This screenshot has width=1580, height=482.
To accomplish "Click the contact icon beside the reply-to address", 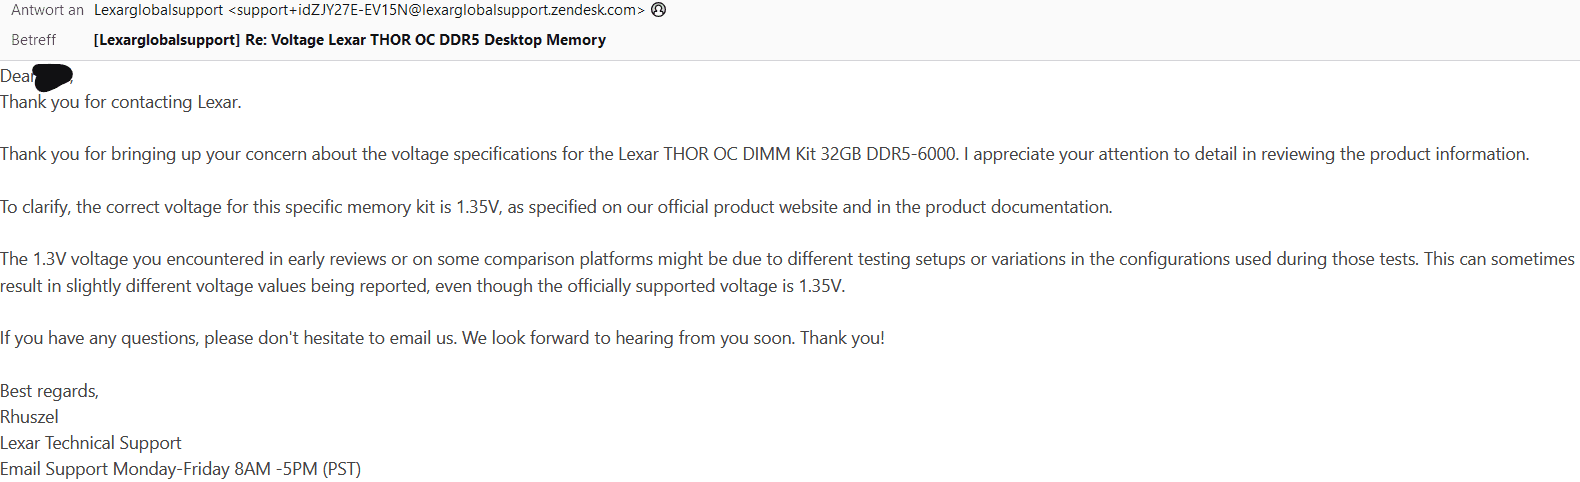I will pyautogui.click(x=658, y=10).
